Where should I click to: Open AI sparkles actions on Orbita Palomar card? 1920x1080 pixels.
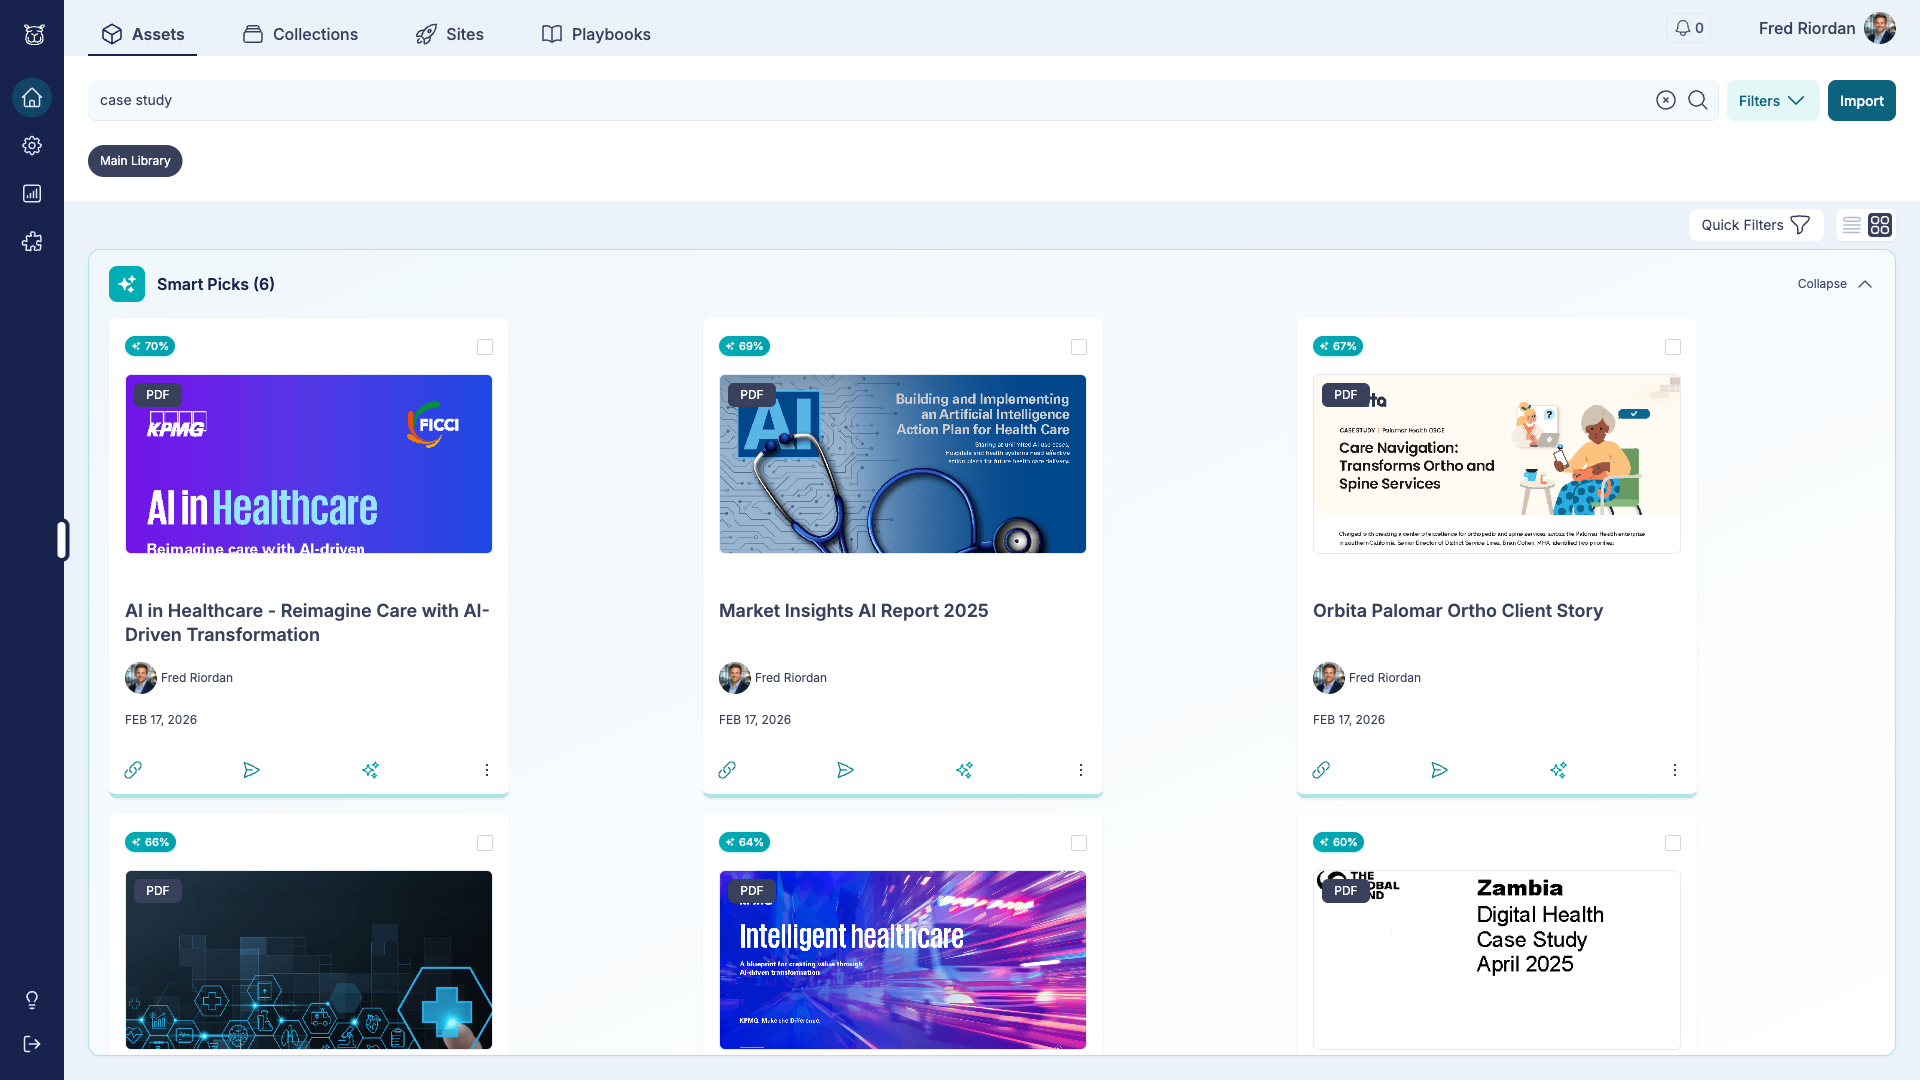tap(1560, 770)
